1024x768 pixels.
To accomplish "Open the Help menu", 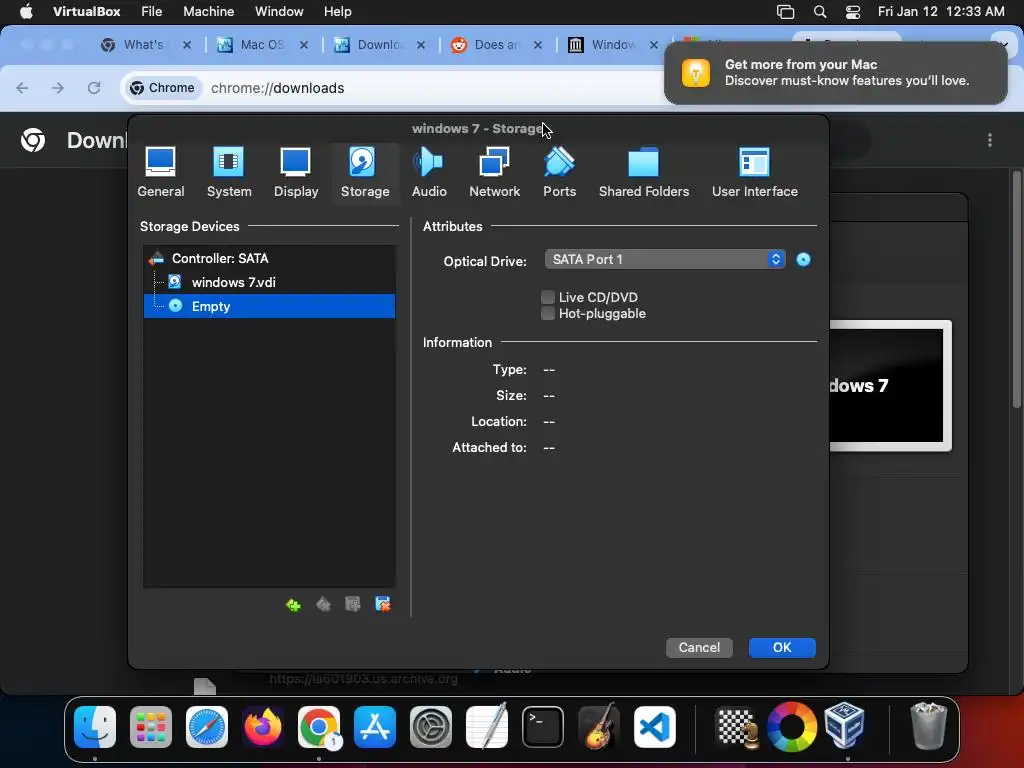I will coord(338,12).
